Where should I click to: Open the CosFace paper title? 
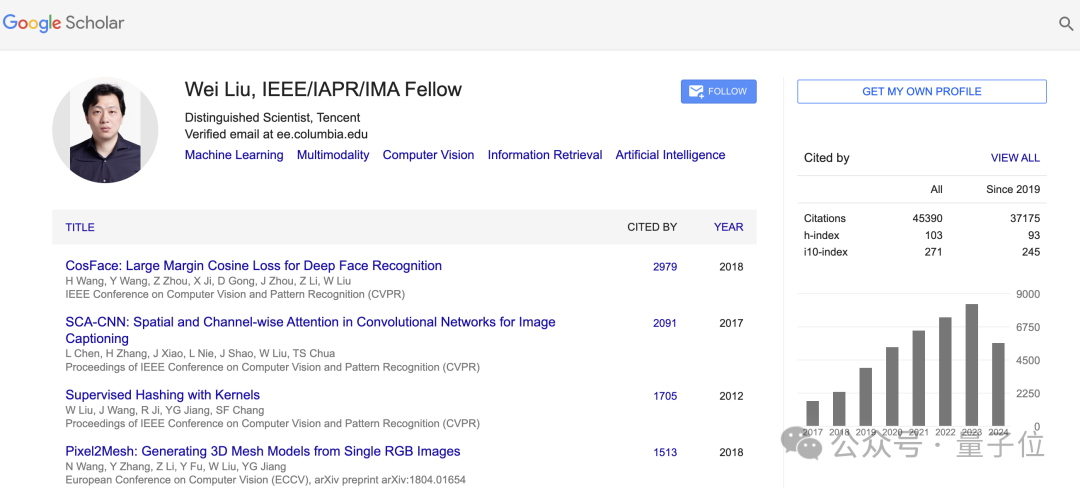click(x=253, y=266)
